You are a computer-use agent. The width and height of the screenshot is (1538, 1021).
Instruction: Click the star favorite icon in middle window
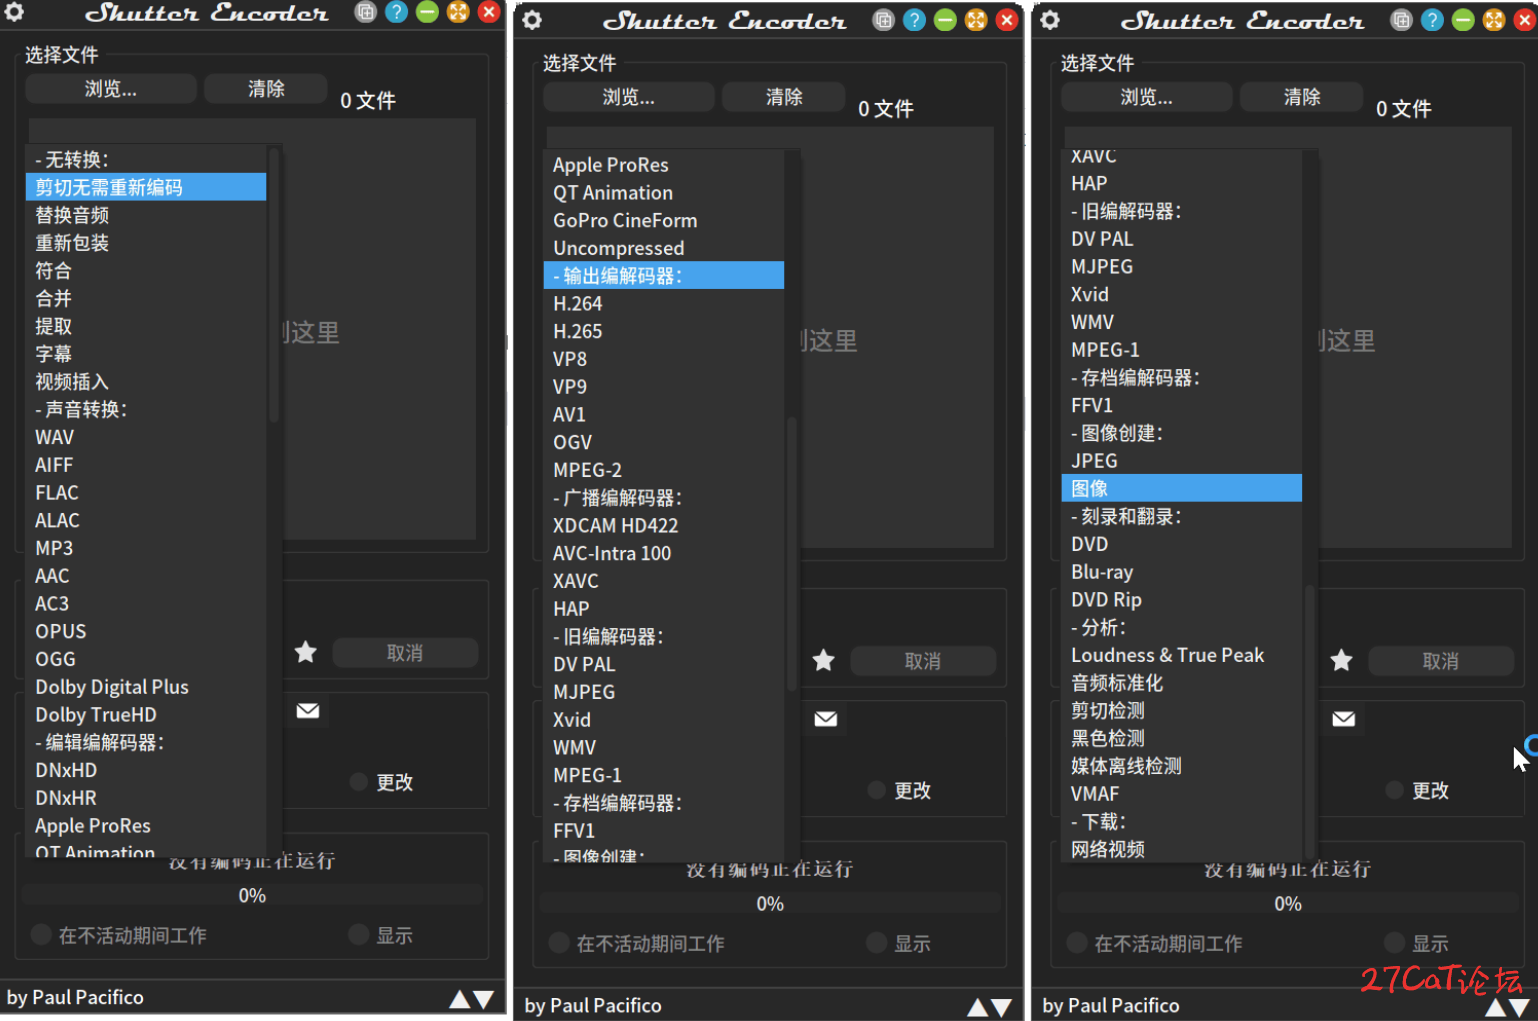pos(824,661)
